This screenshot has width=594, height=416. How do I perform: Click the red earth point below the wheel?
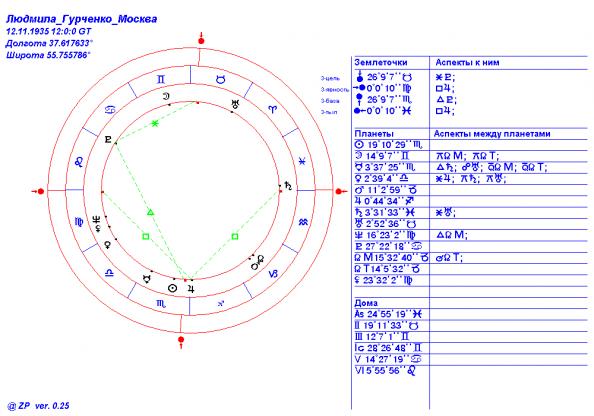pos(181,341)
